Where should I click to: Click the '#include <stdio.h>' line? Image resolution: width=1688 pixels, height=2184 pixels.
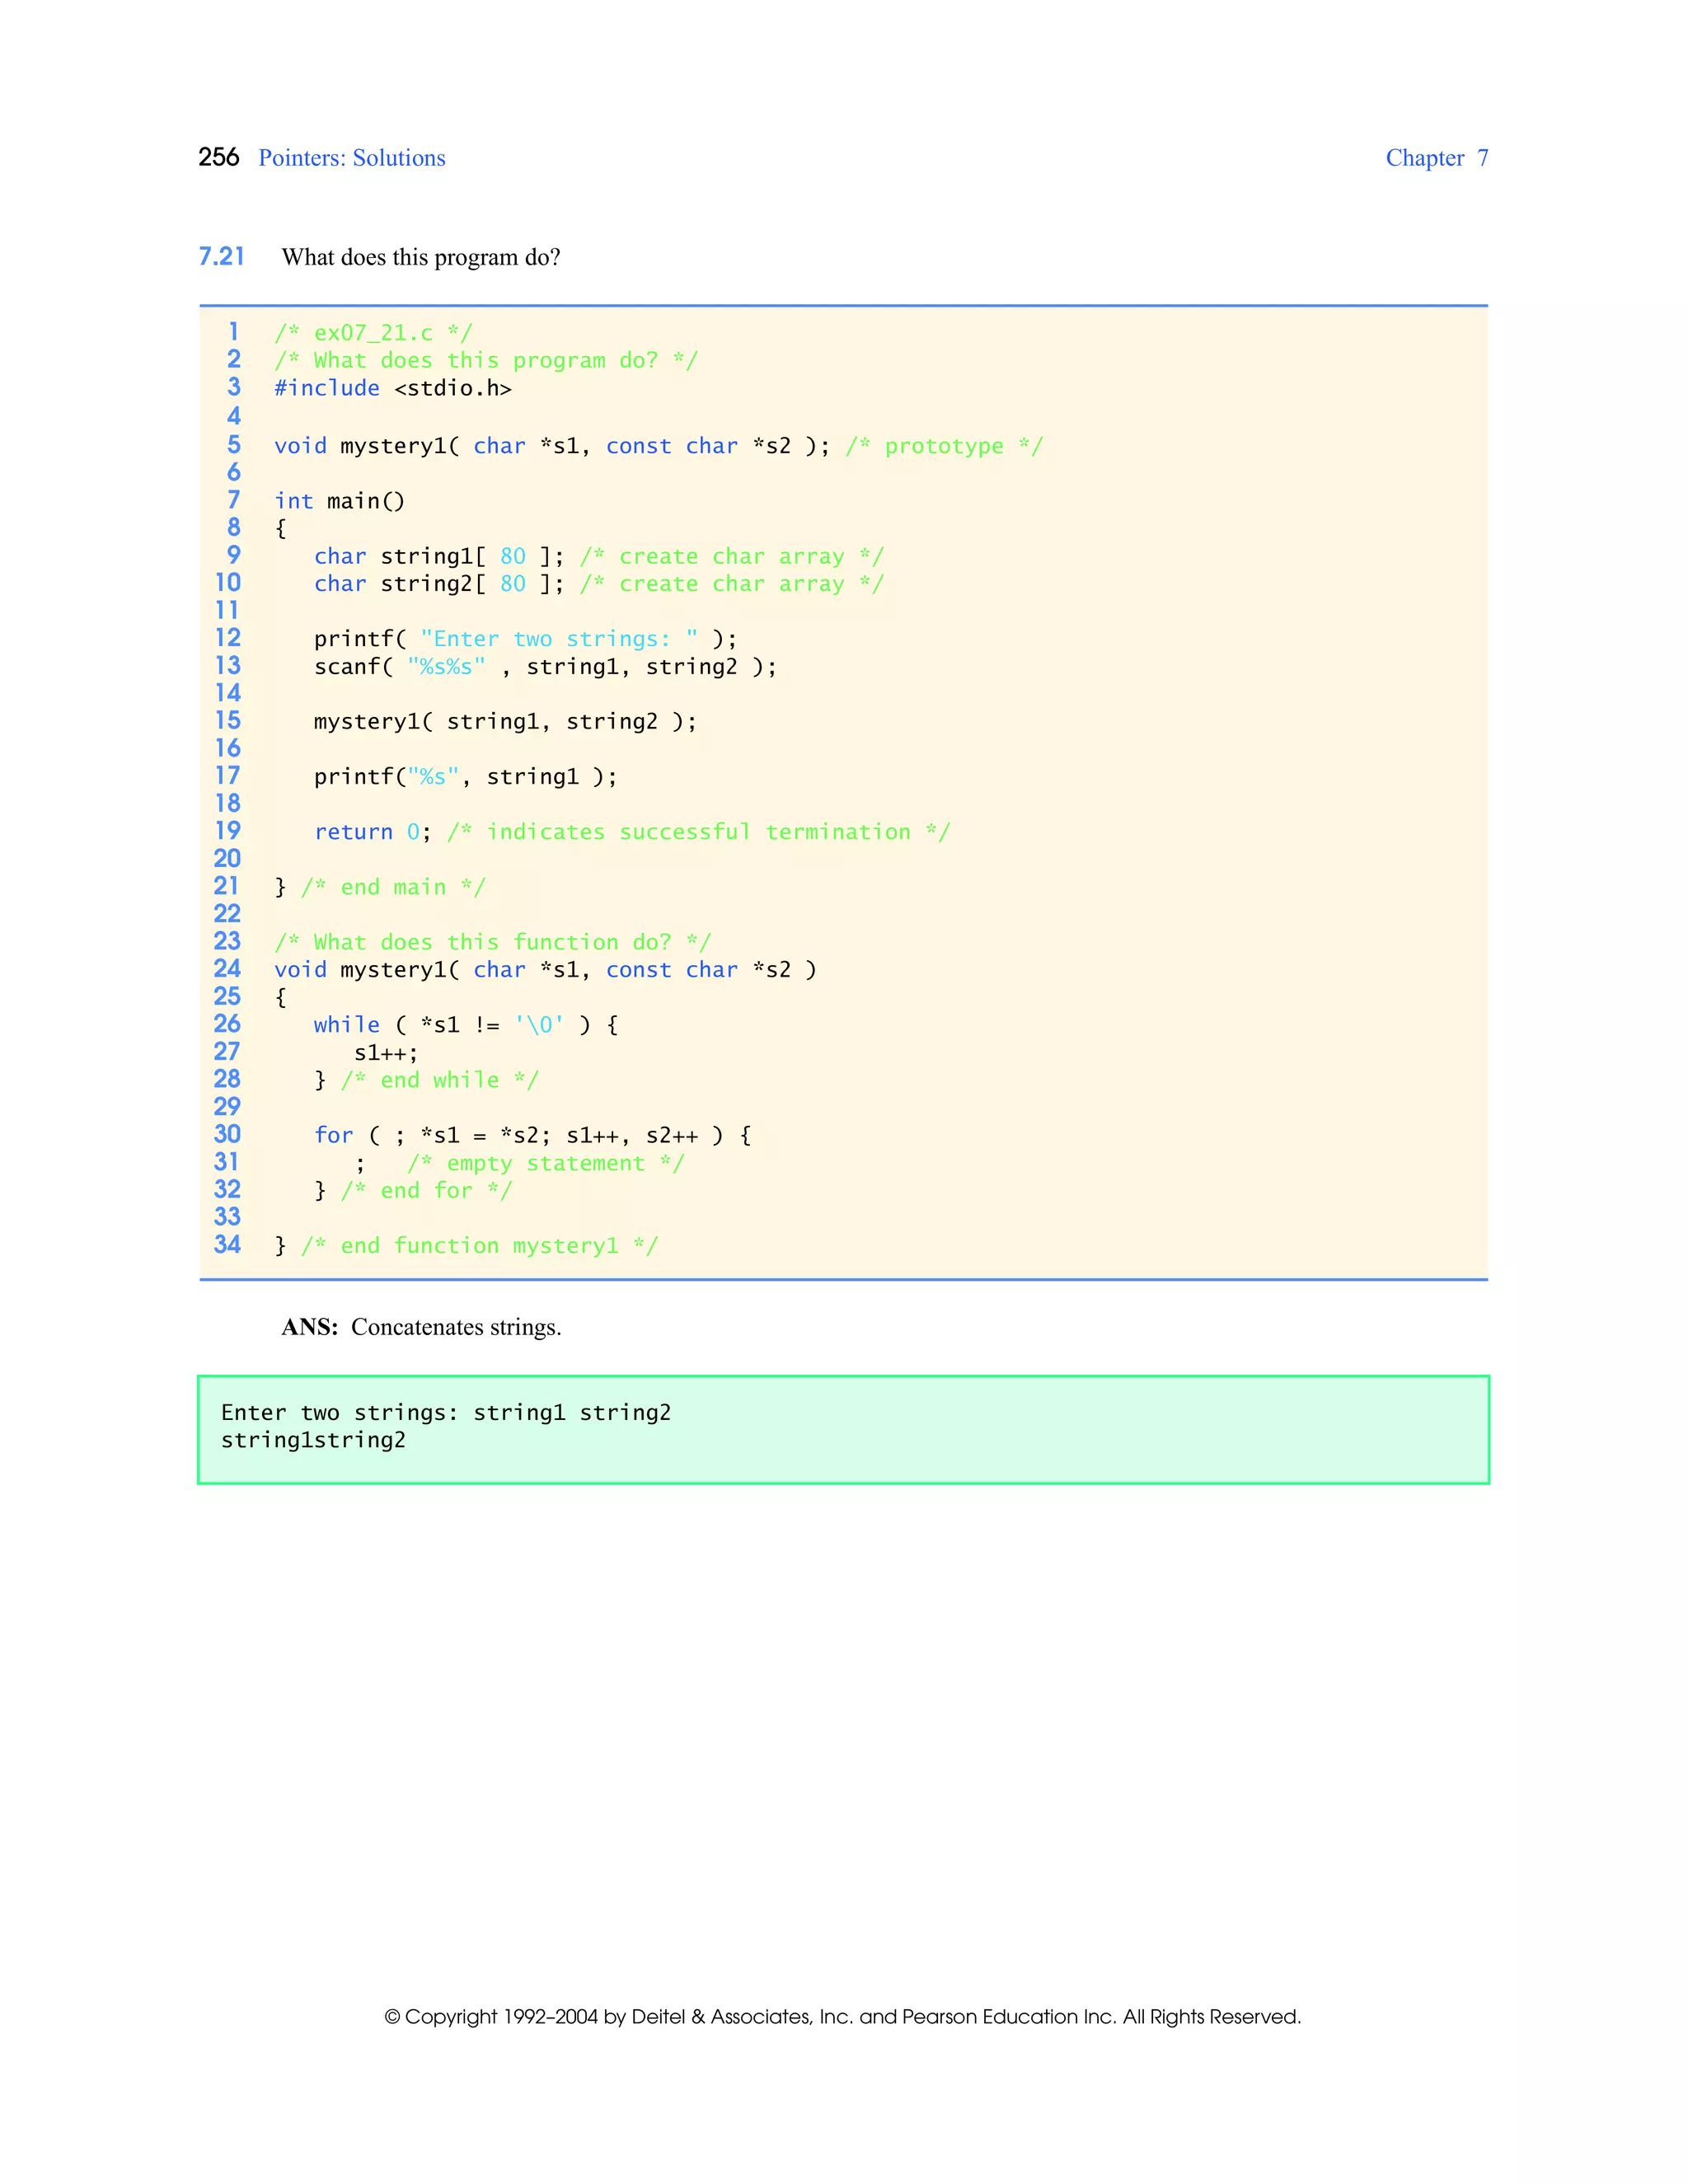pos(393,388)
